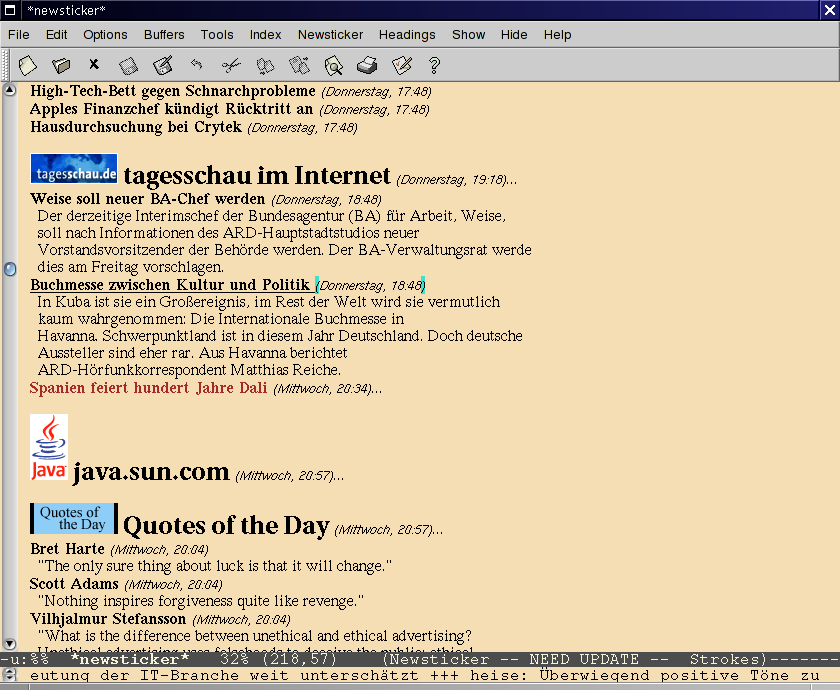
Task: Click the New file toolbar icon
Action: [x=28, y=66]
